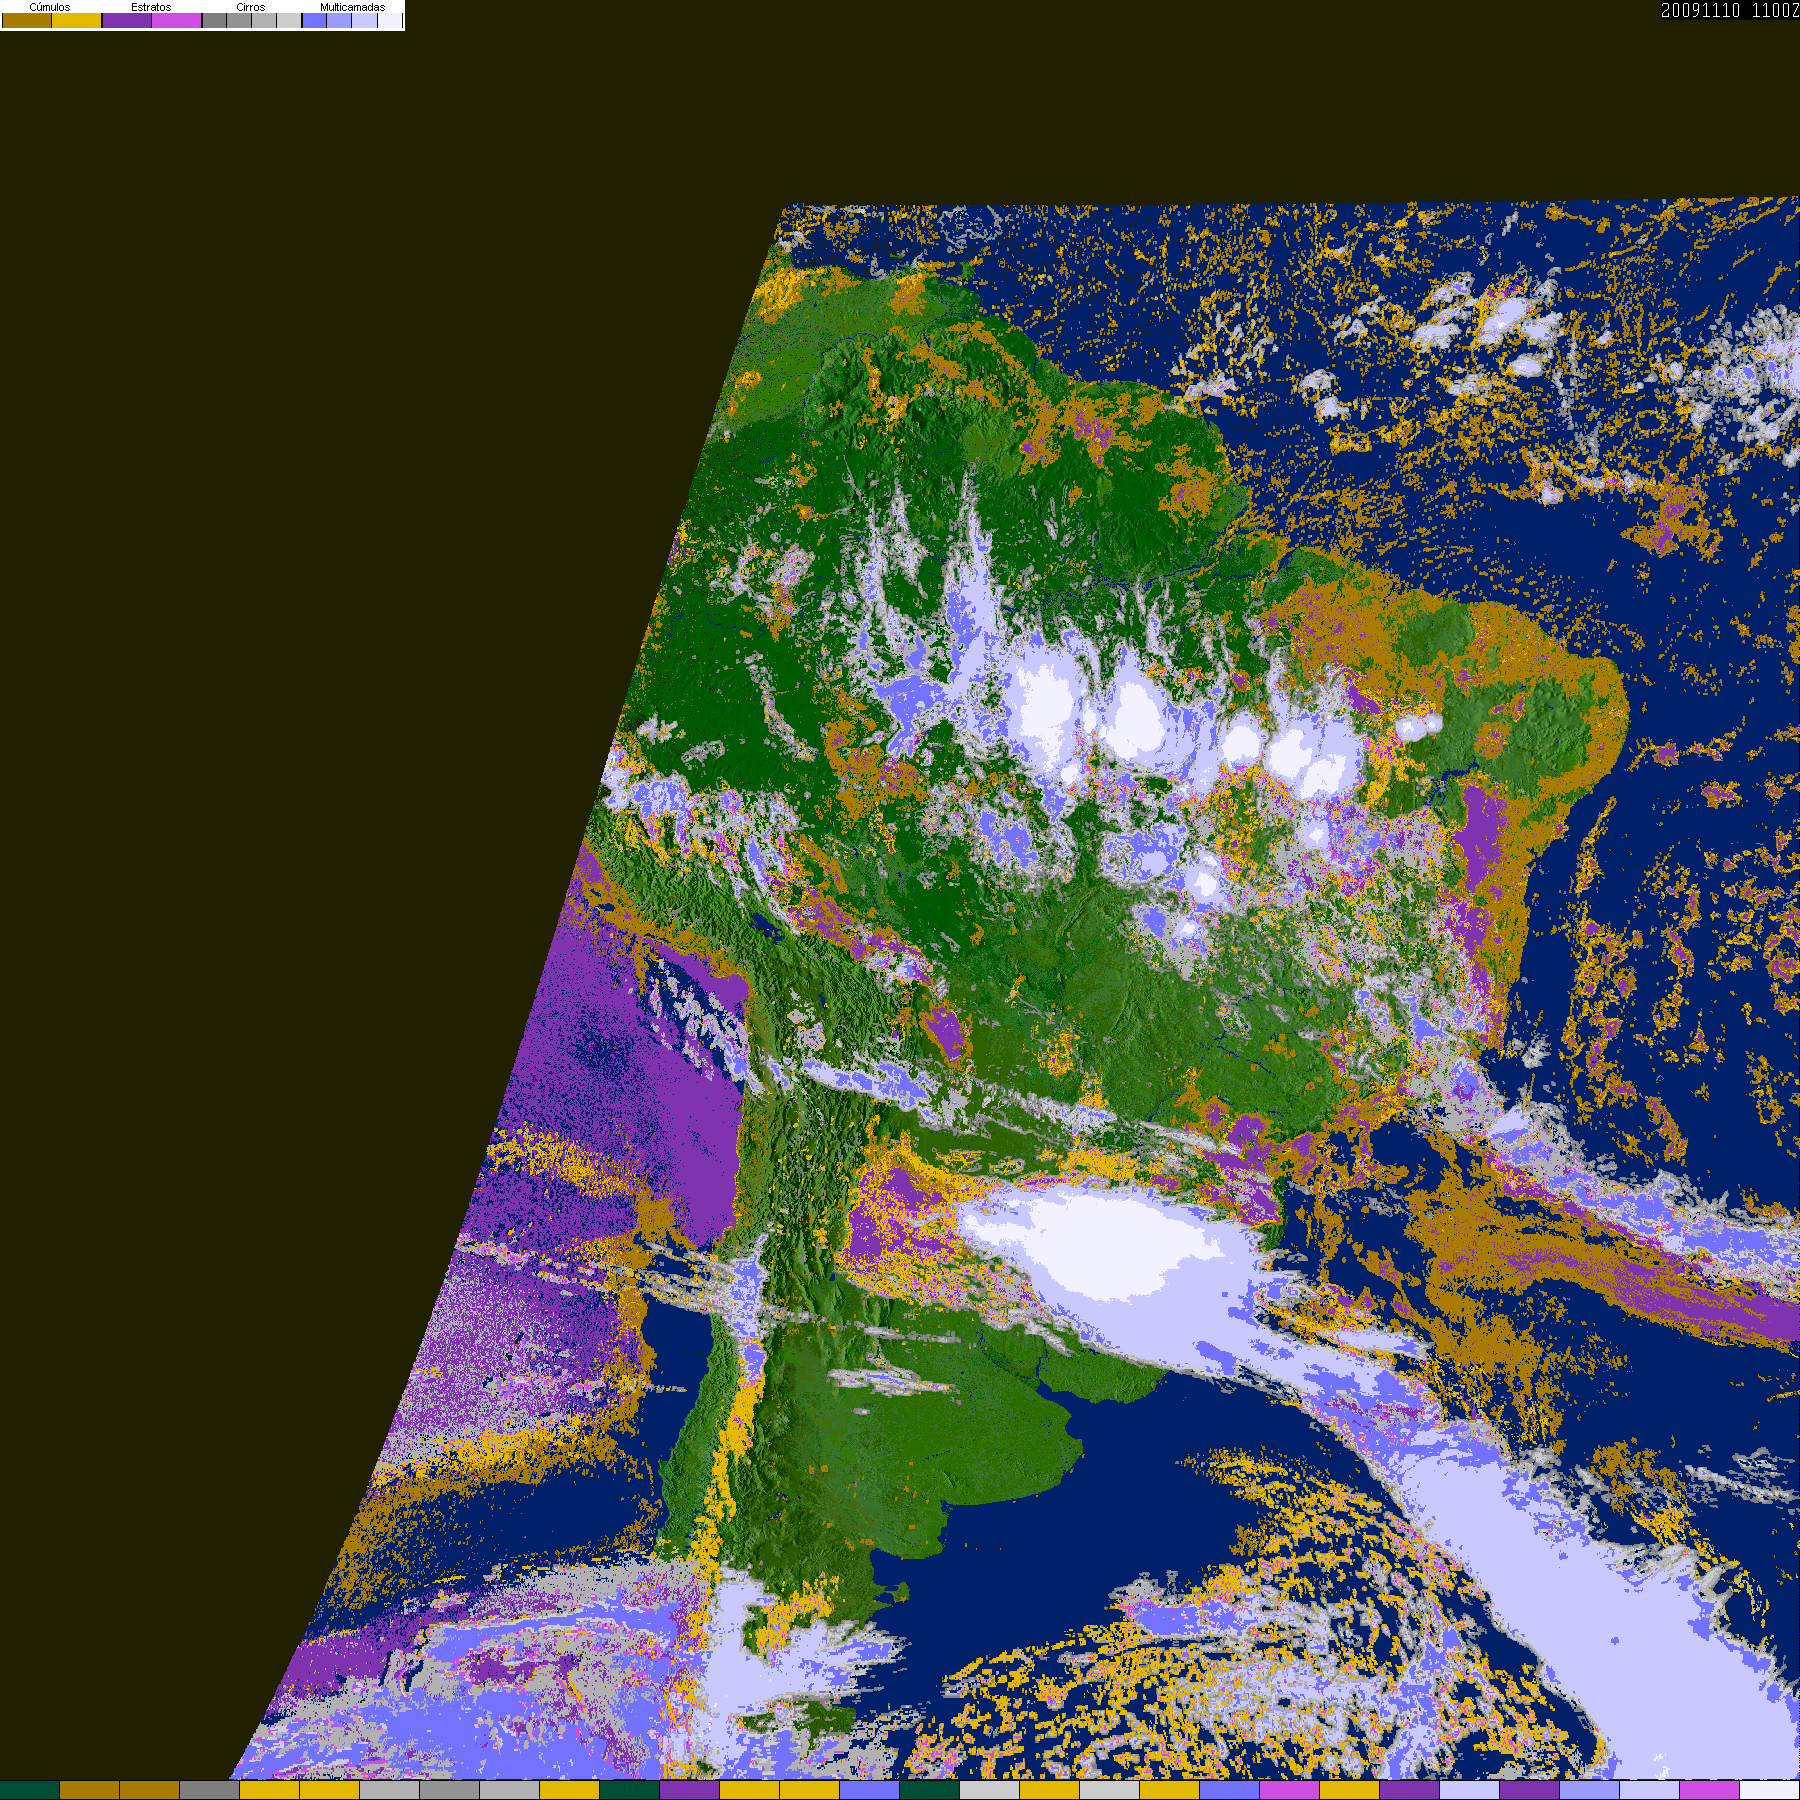Click the yellow Cúmulos legend swatch

77,20
